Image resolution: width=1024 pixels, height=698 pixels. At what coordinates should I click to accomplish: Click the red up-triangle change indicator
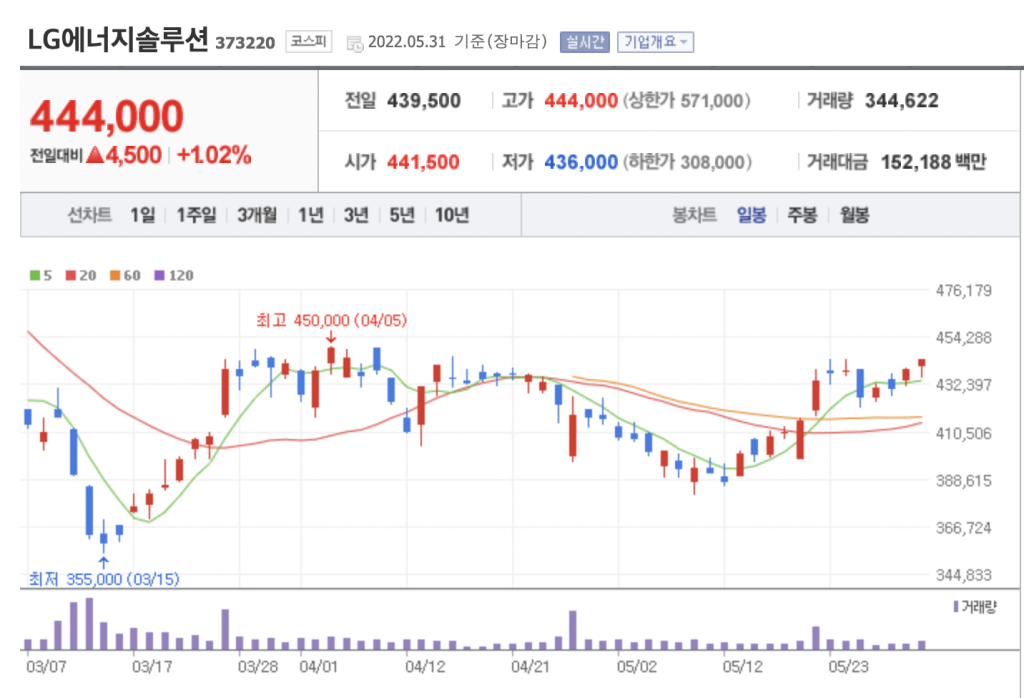coord(95,155)
